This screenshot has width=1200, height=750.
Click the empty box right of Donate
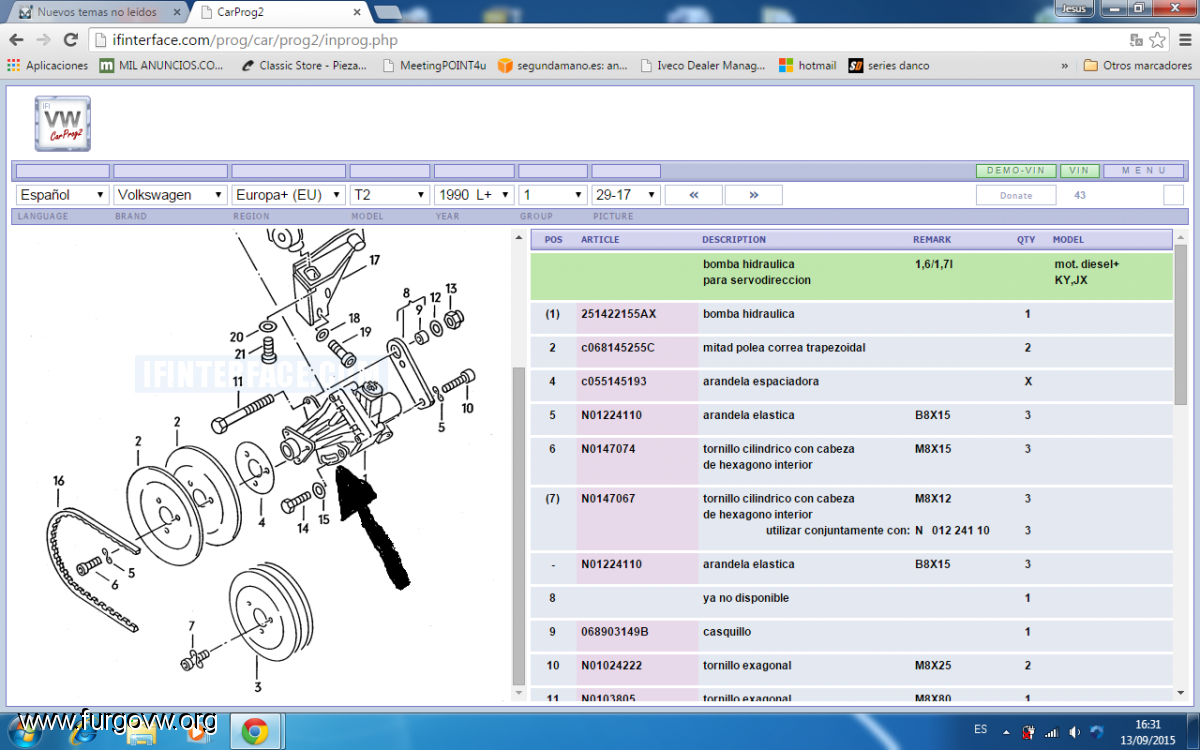click(1174, 195)
